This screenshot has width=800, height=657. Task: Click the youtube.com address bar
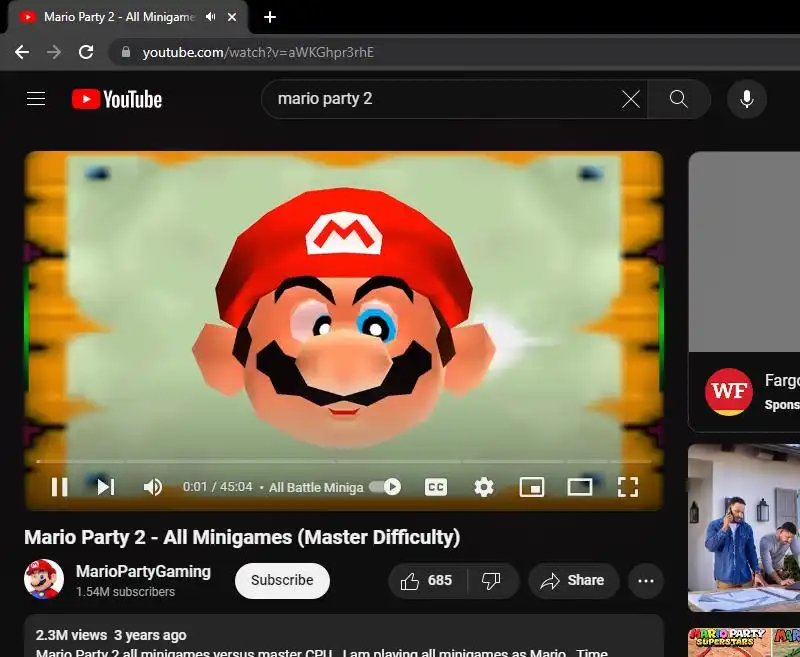454,52
